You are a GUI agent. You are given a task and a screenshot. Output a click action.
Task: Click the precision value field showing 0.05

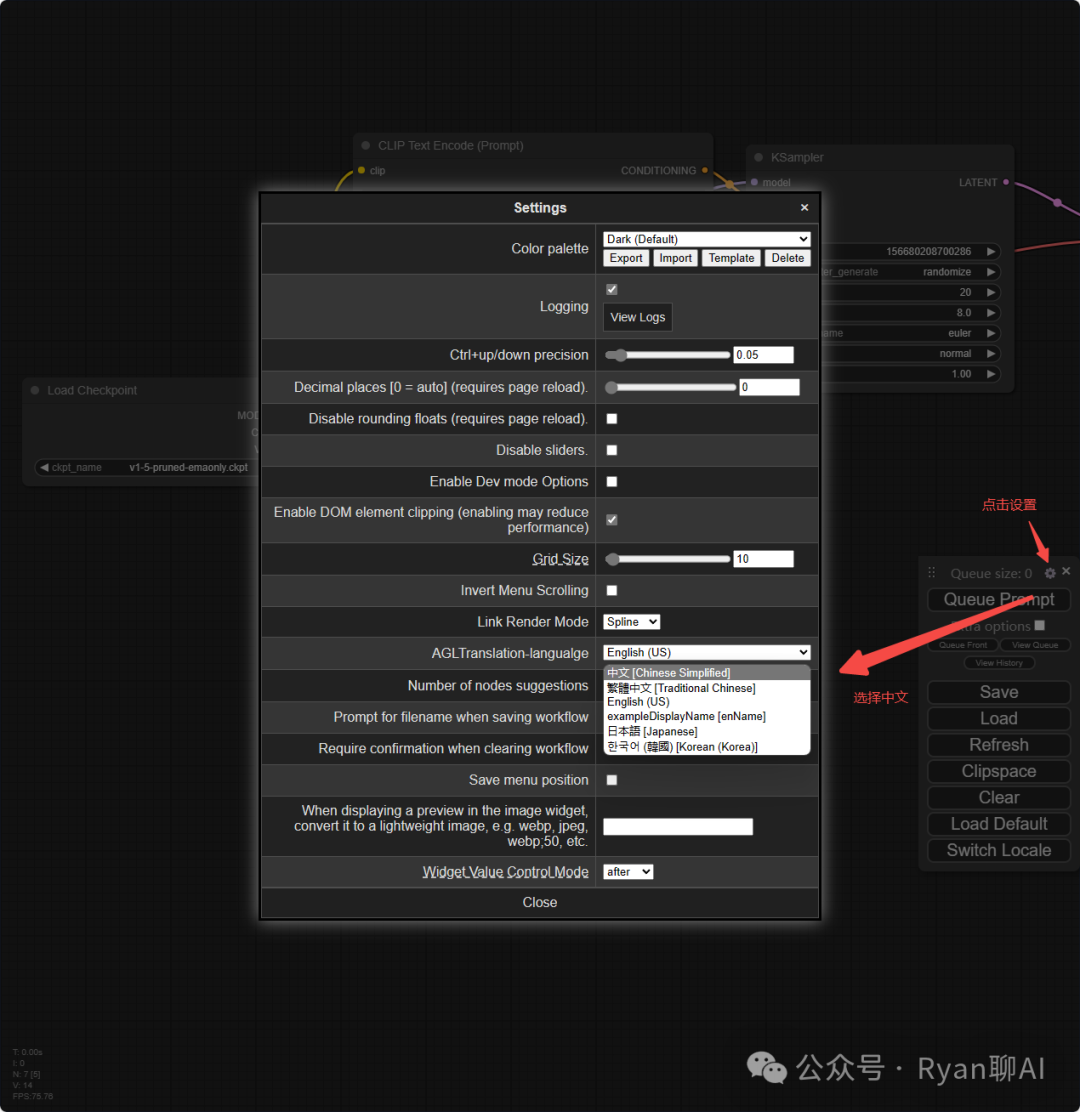[x=763, y=355]
